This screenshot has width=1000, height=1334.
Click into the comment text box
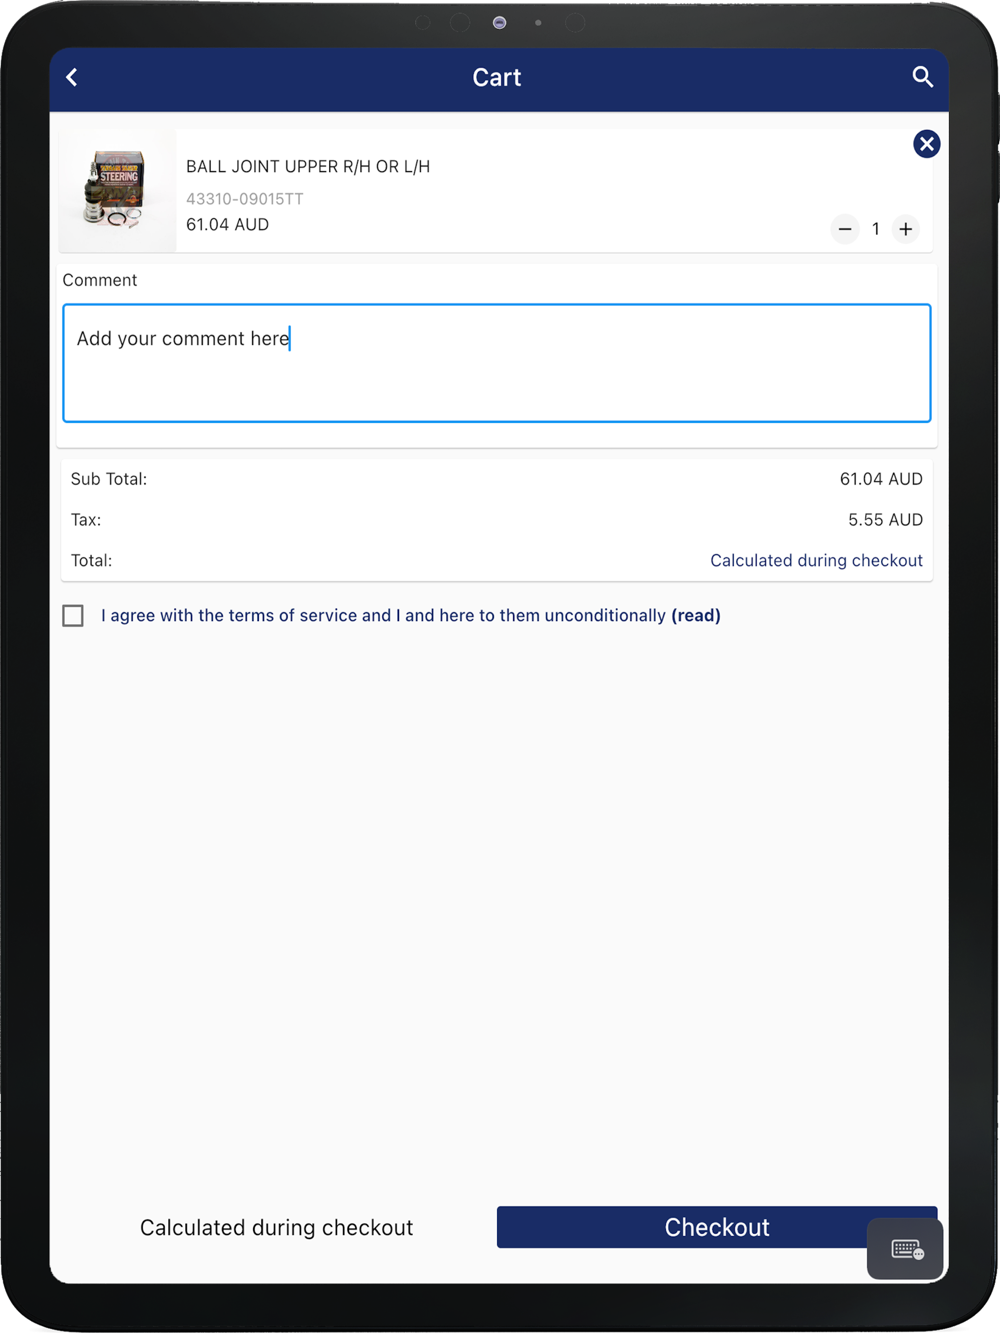pyautogui.click(x=497, y=363)
